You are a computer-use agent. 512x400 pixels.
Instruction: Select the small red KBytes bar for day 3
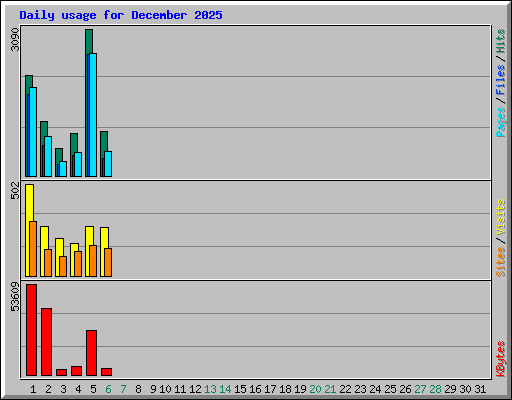pos(61,372)
